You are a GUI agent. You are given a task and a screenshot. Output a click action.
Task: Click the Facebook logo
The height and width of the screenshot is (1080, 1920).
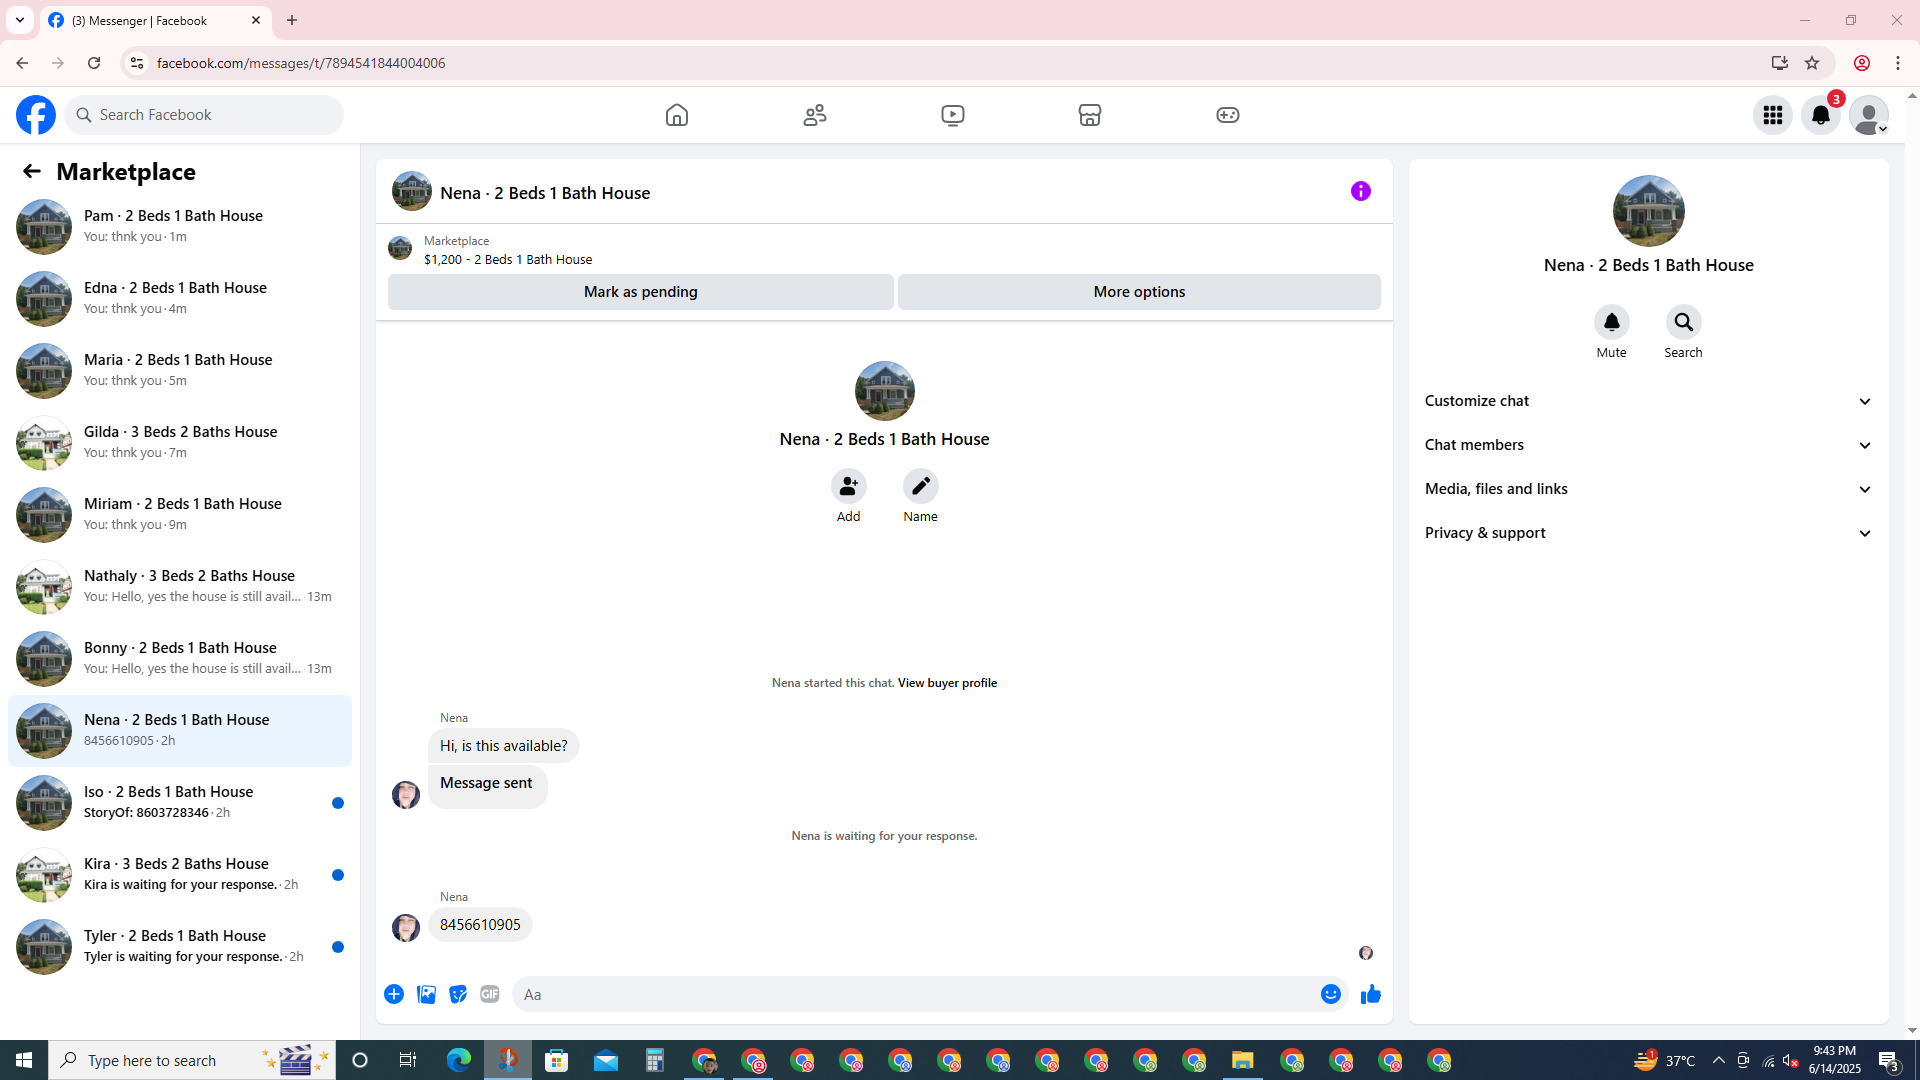(36, 115)
